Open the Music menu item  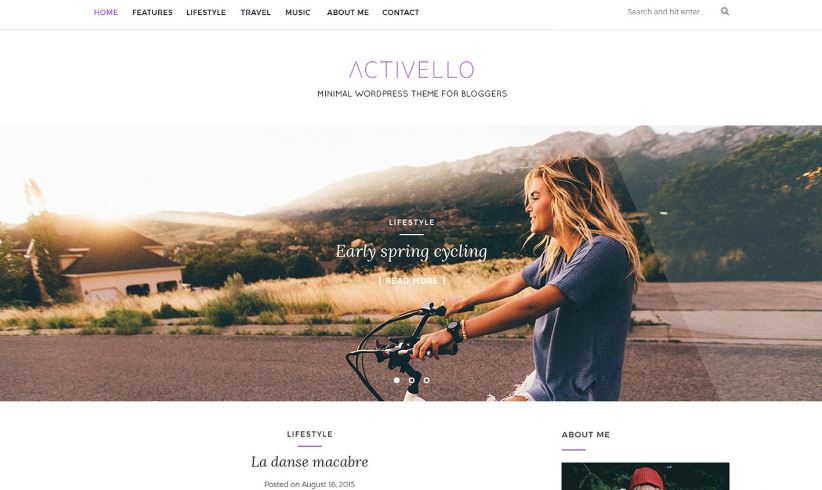(298, 12)
